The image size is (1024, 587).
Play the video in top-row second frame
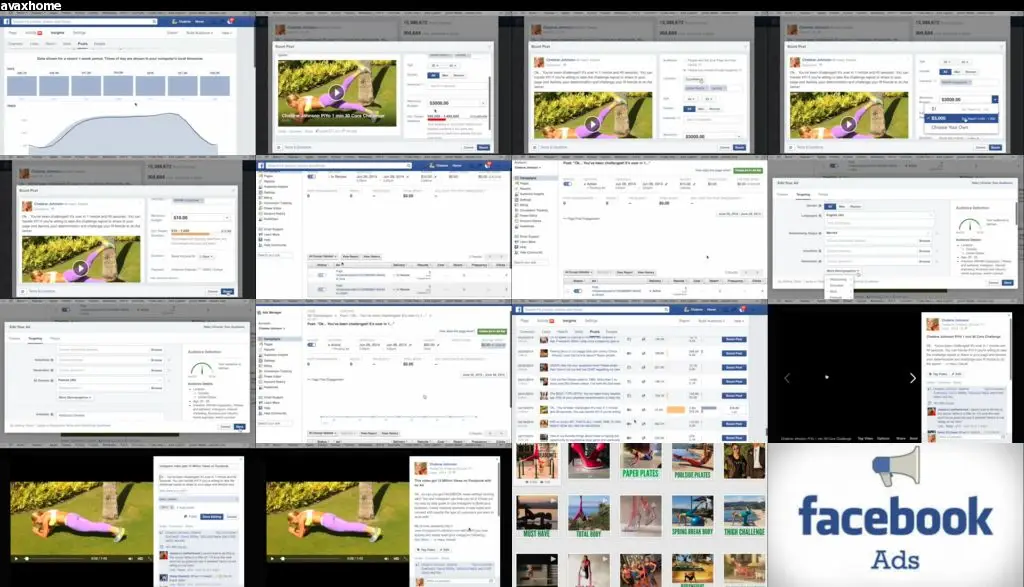pyautogui.click(x=336, y=92)
